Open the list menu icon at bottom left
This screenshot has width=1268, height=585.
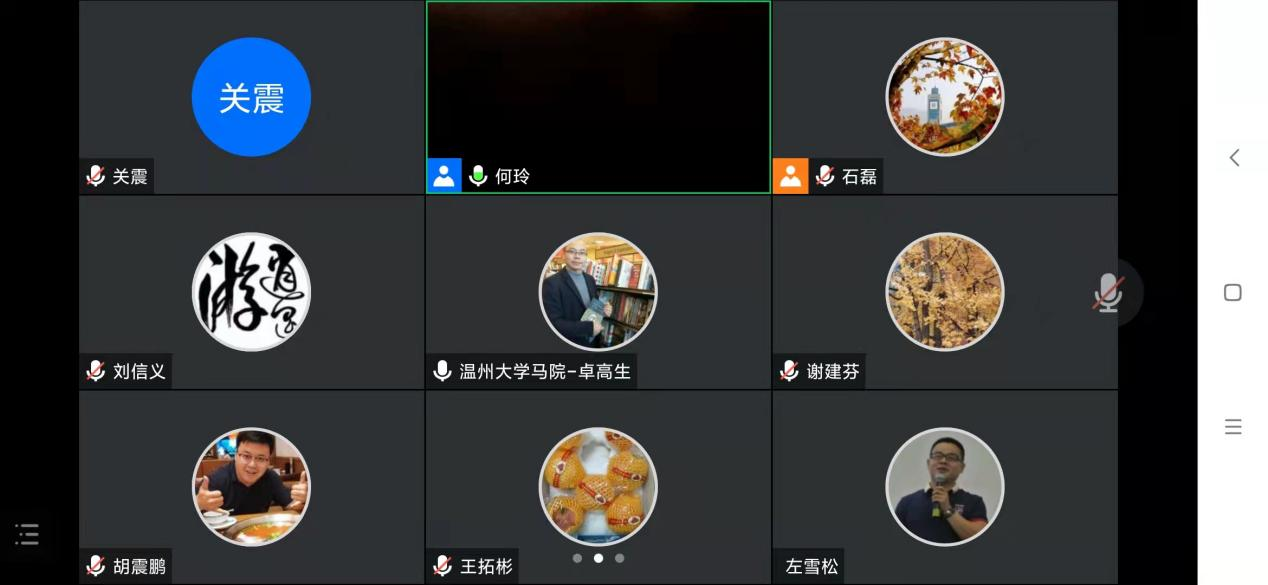[x=28, y=534]
